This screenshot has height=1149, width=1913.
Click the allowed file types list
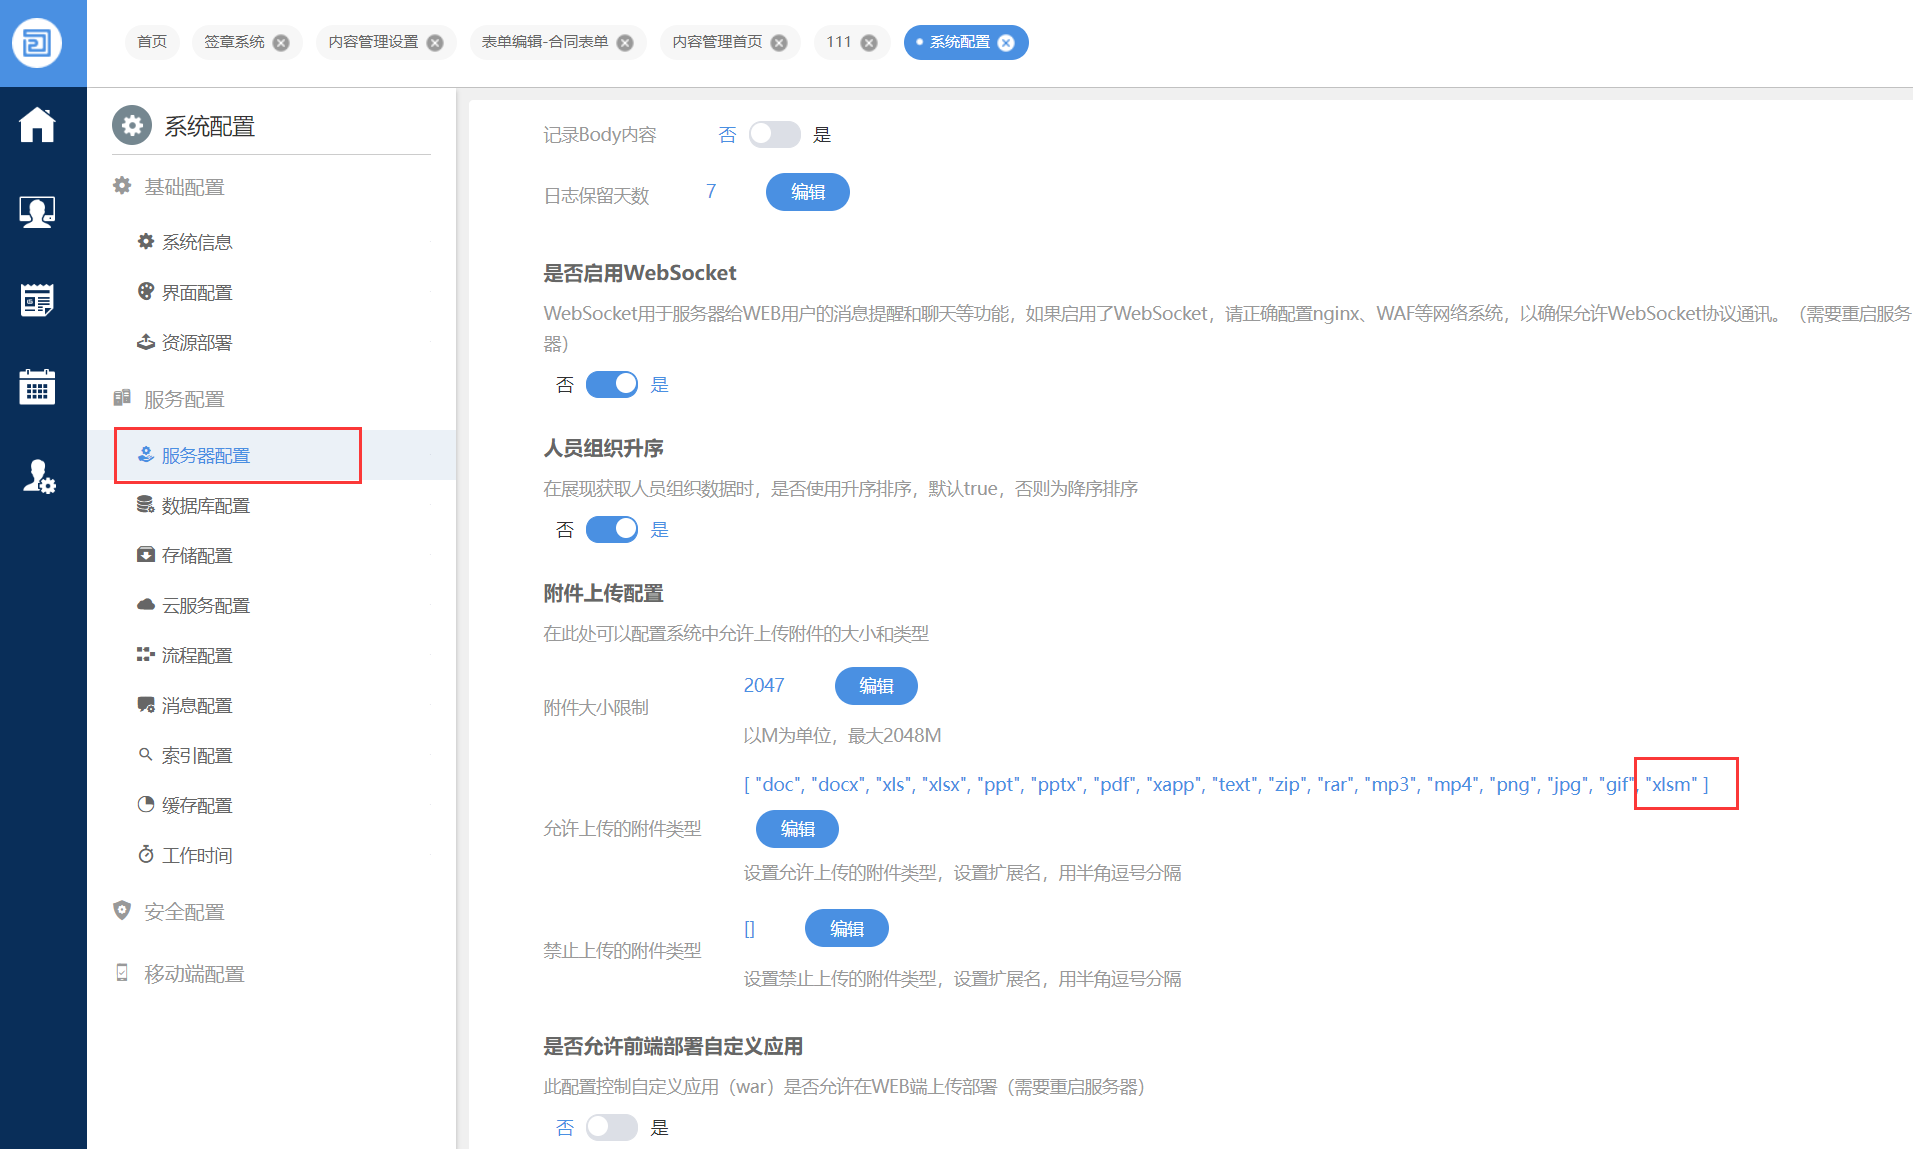(x=1226, y=785)
